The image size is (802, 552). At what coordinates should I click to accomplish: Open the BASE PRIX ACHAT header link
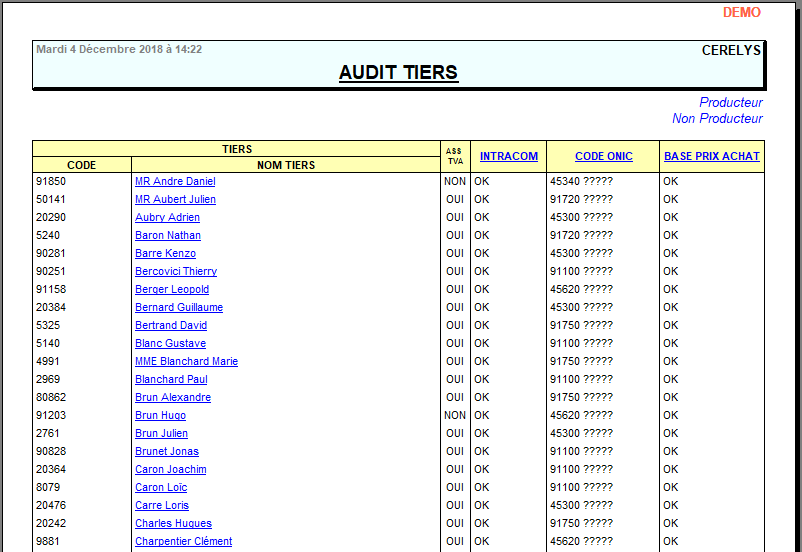[712, 157]
